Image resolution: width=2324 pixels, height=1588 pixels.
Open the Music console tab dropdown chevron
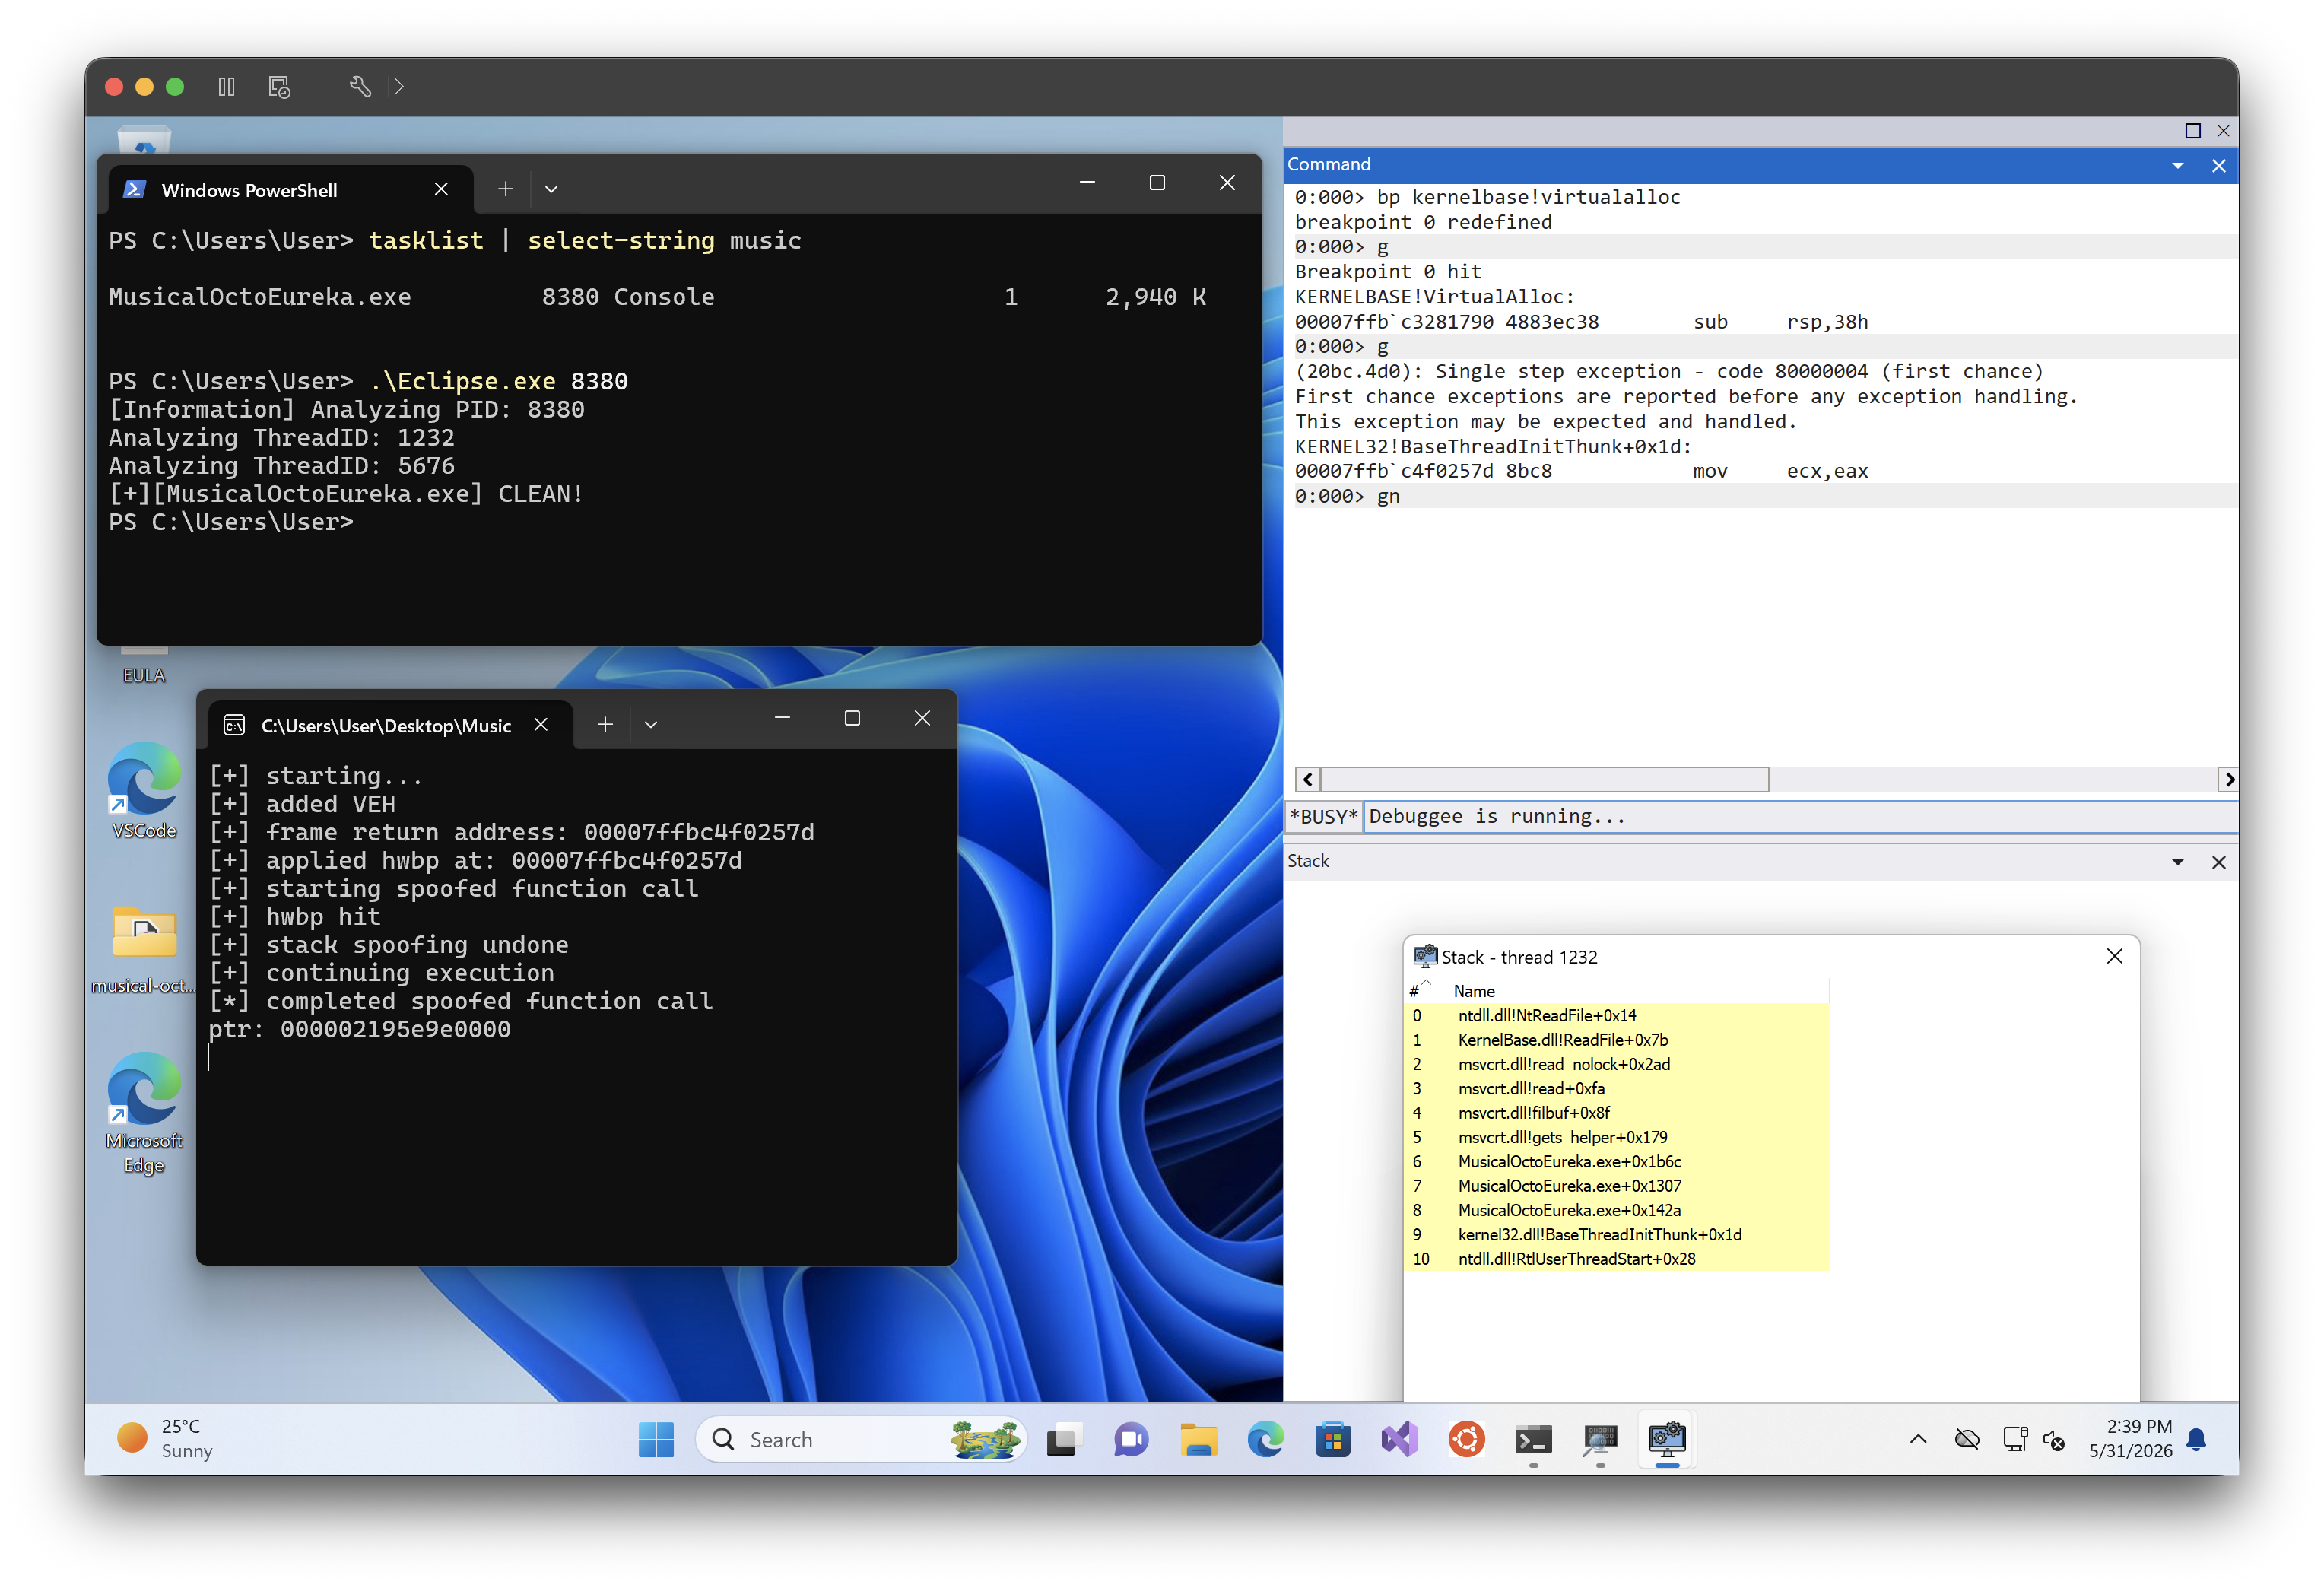(x=651, y=724)
